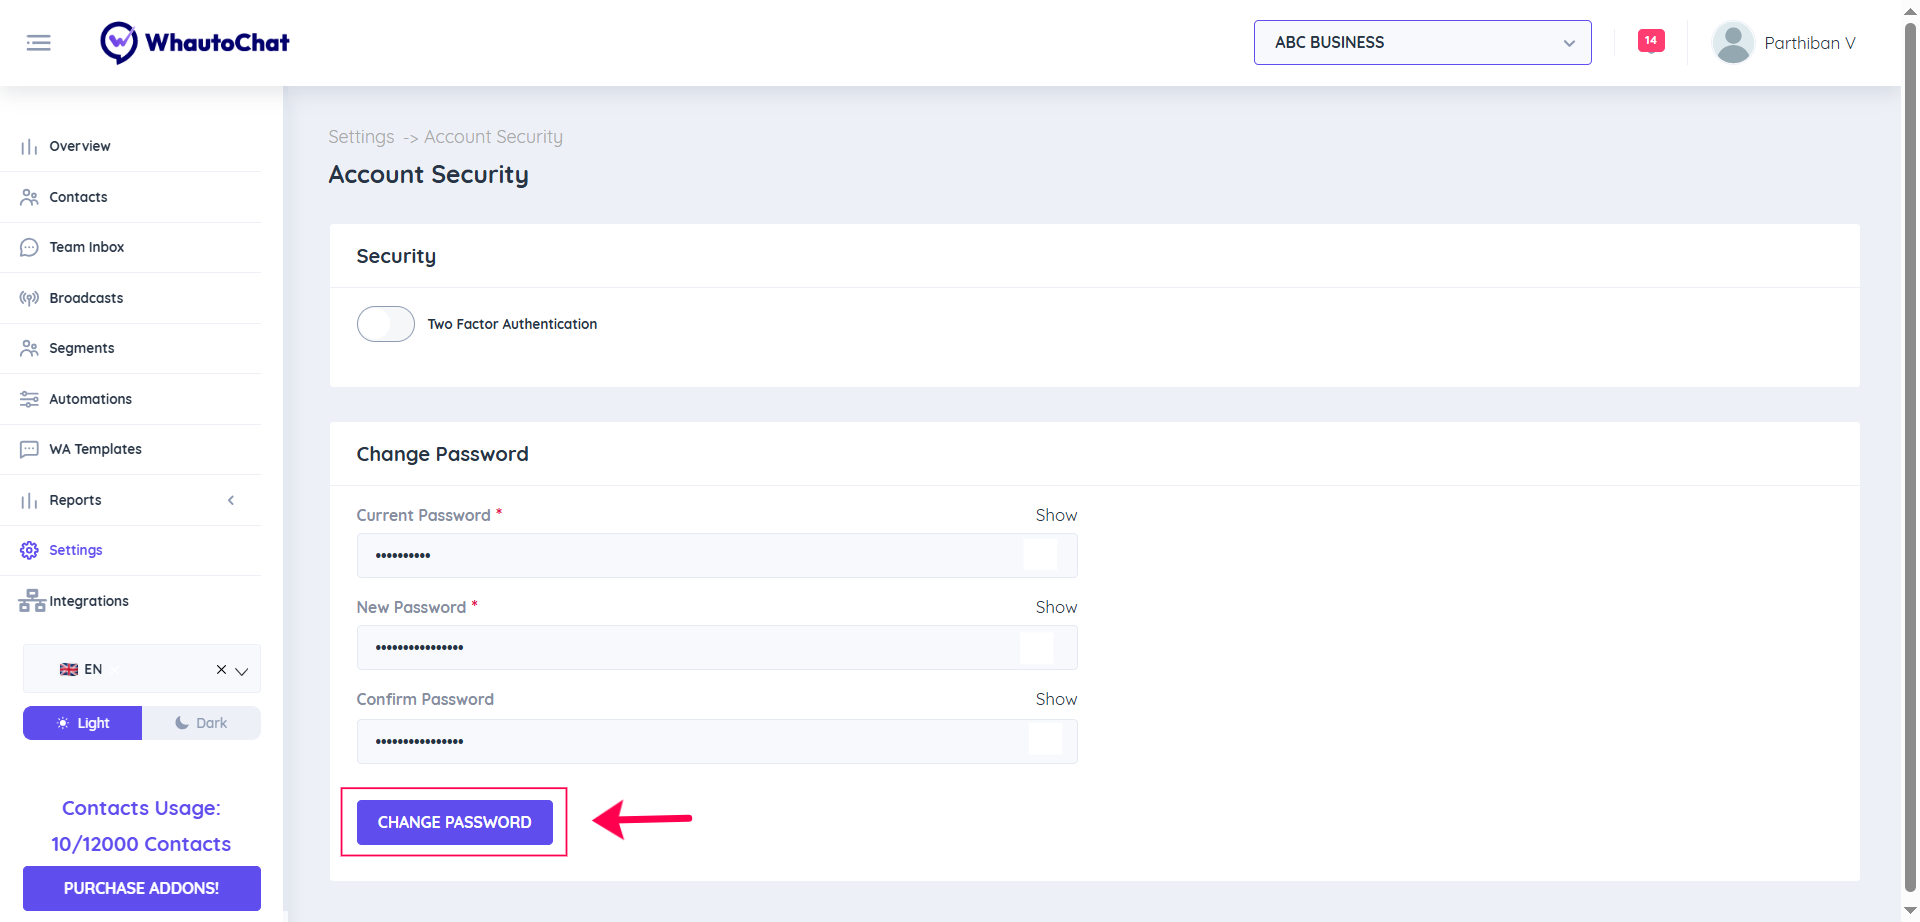Select Light theme mode
This screenshot has height=922, width=1920.
point(83,723)
